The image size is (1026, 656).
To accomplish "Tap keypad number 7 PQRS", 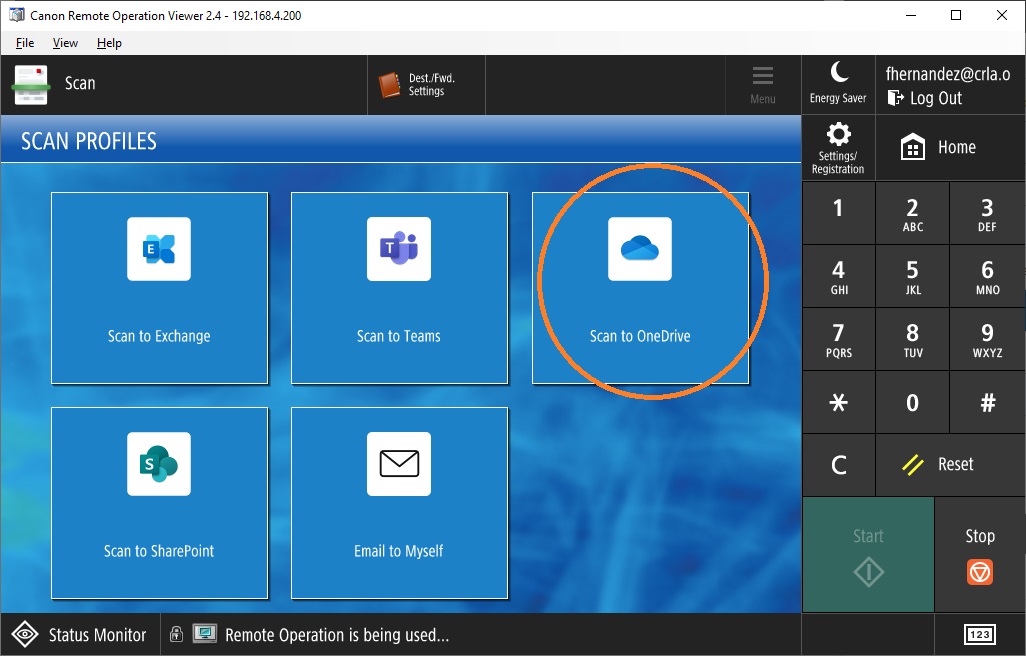I will 838,339.
